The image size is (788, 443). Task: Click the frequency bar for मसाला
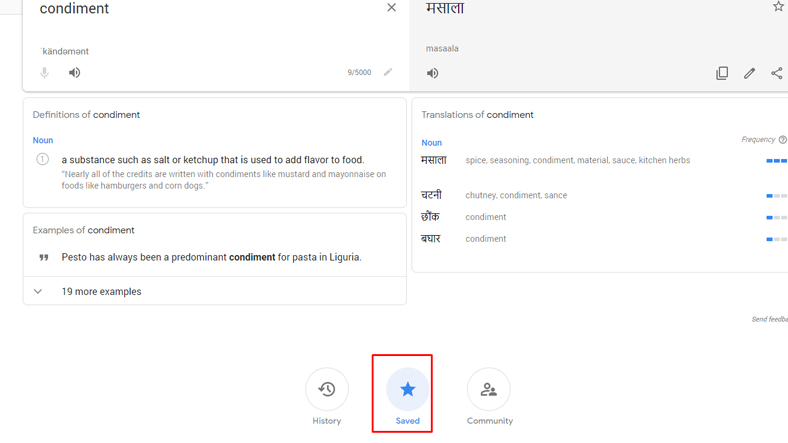coord(777,161)
